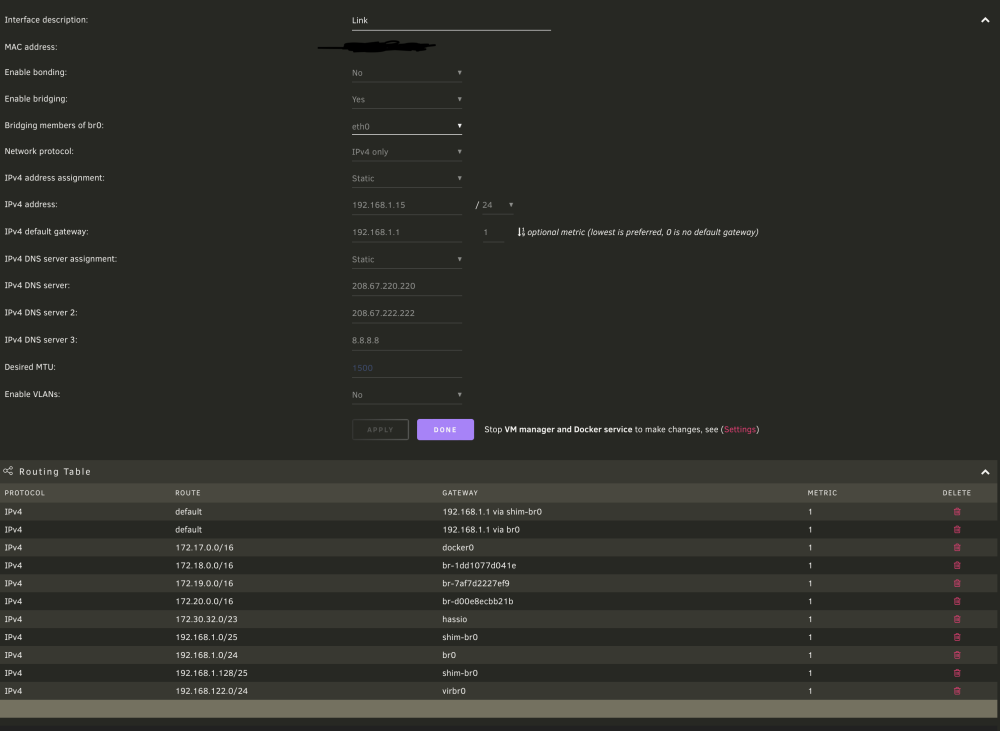Open IPv4 DNS server assignment dropdown

click(x=407, y=260)
